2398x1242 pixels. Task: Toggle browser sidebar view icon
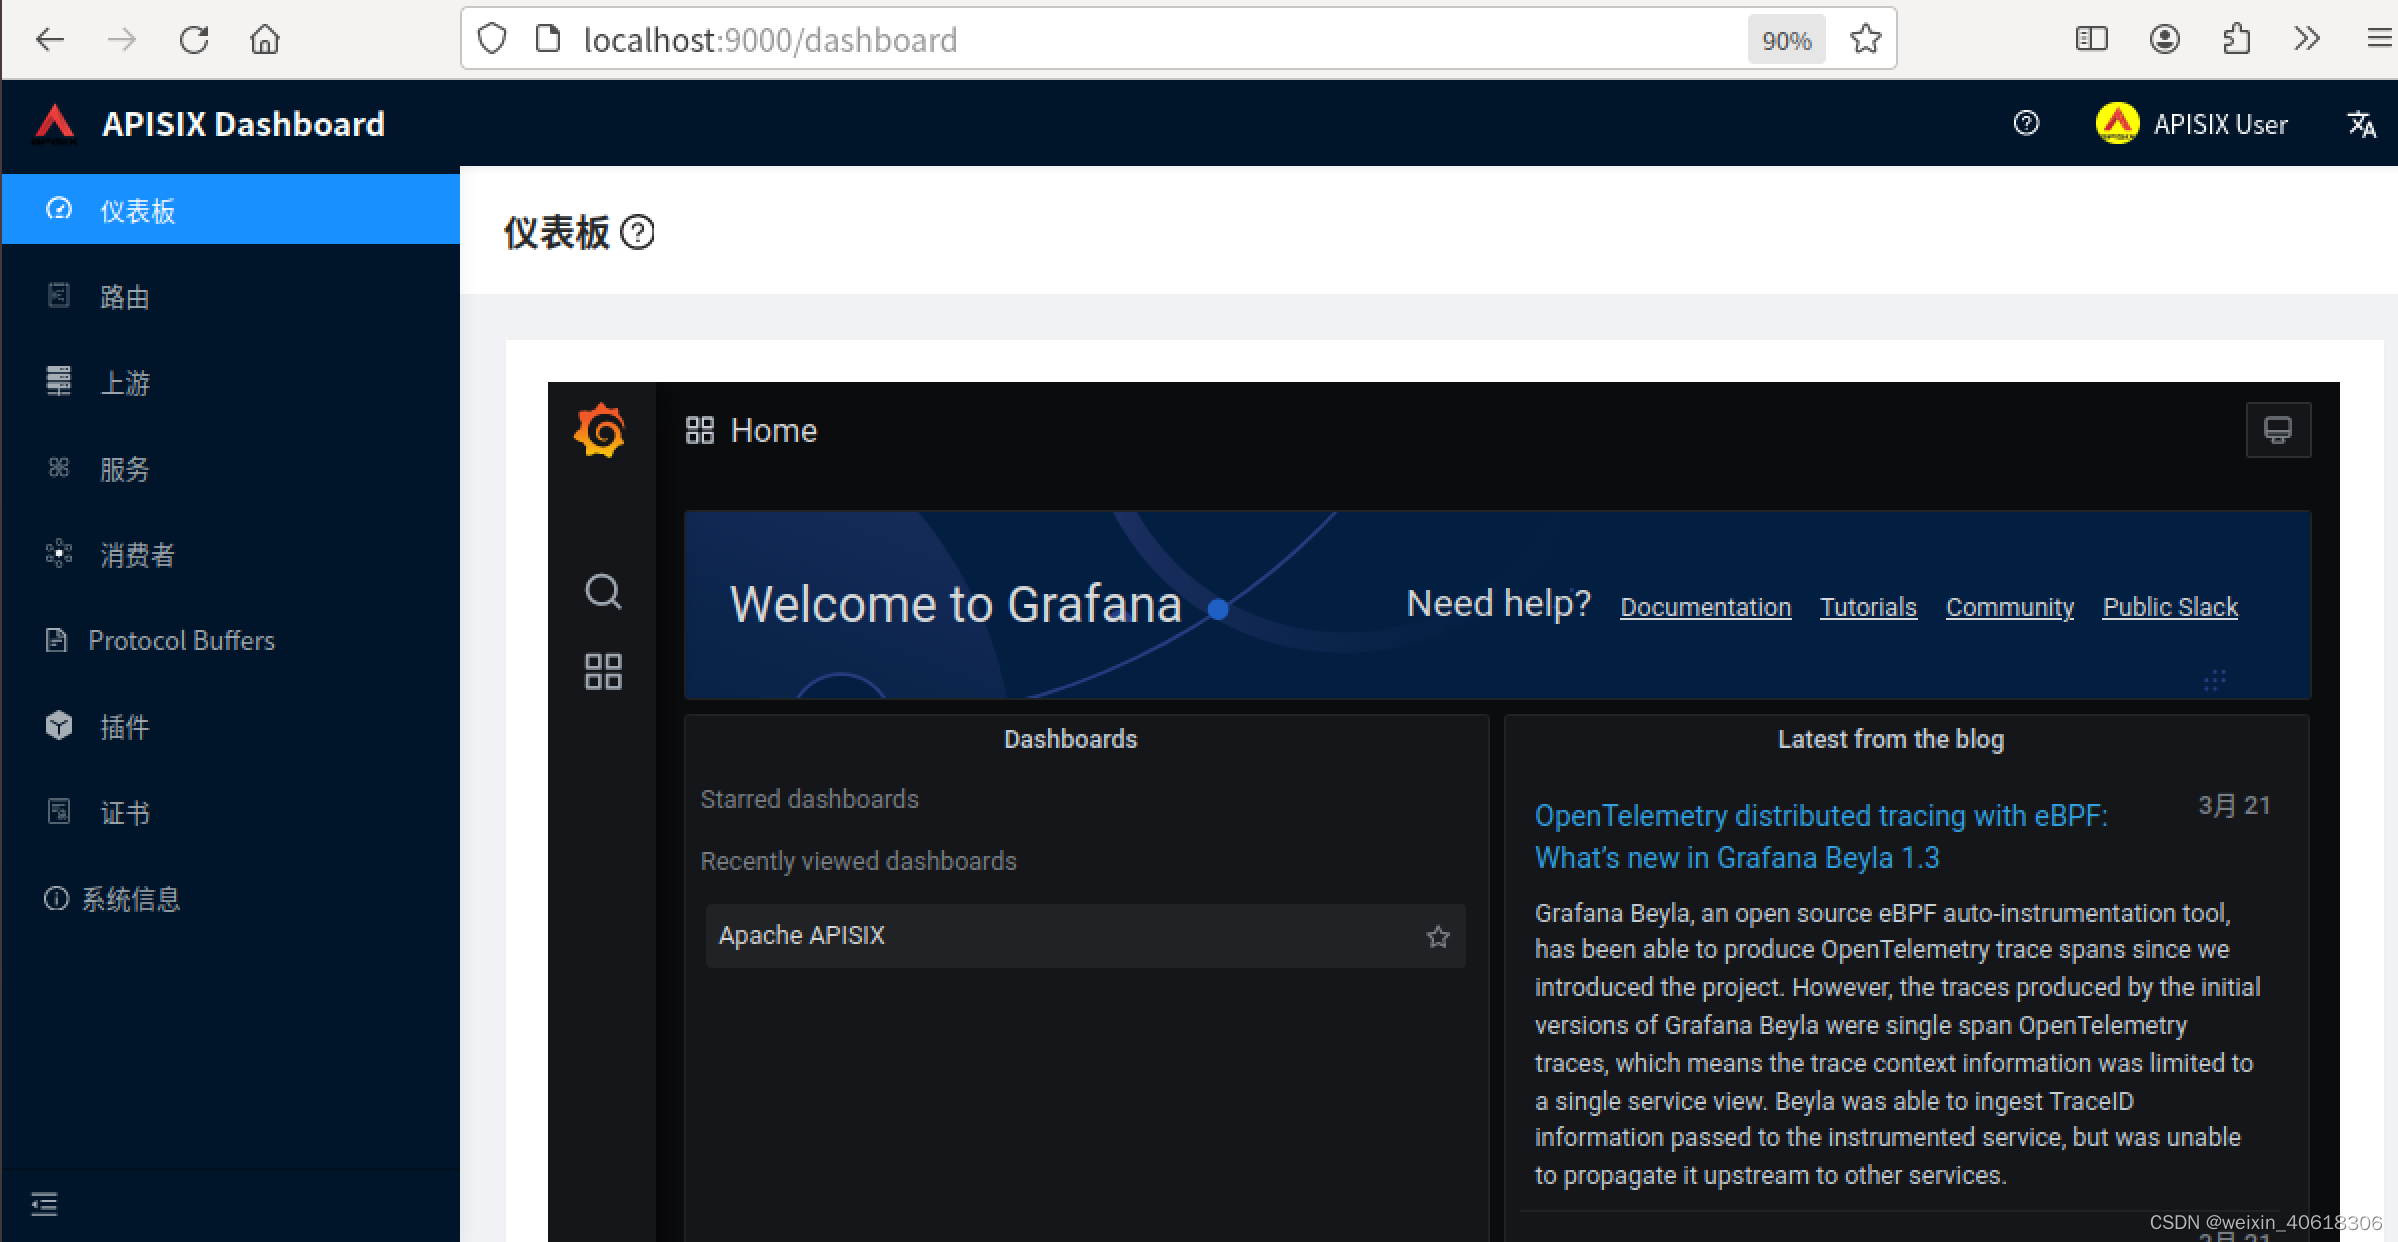tap(2091, 39)
